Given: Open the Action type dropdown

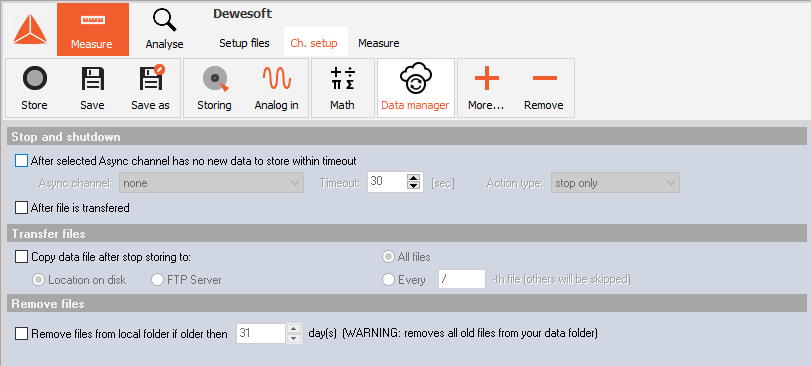Looking at the screenshot, I should pyautogui.click(x=615, y=183).
